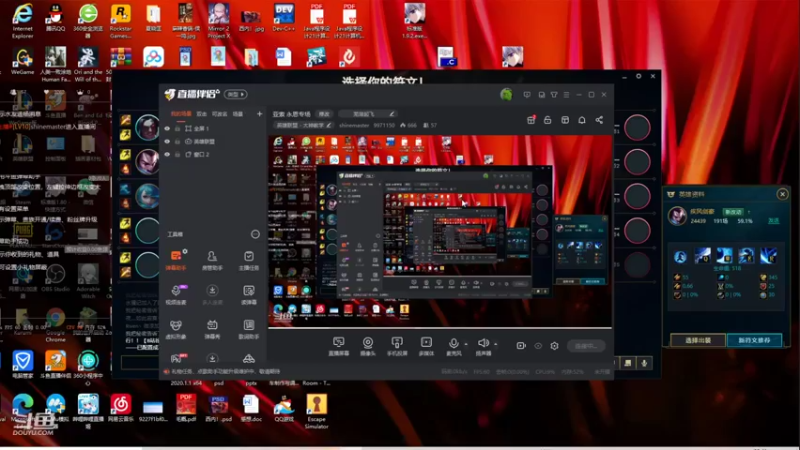Toggle visibility of the 英雄联盟 source

coord(167,141)
